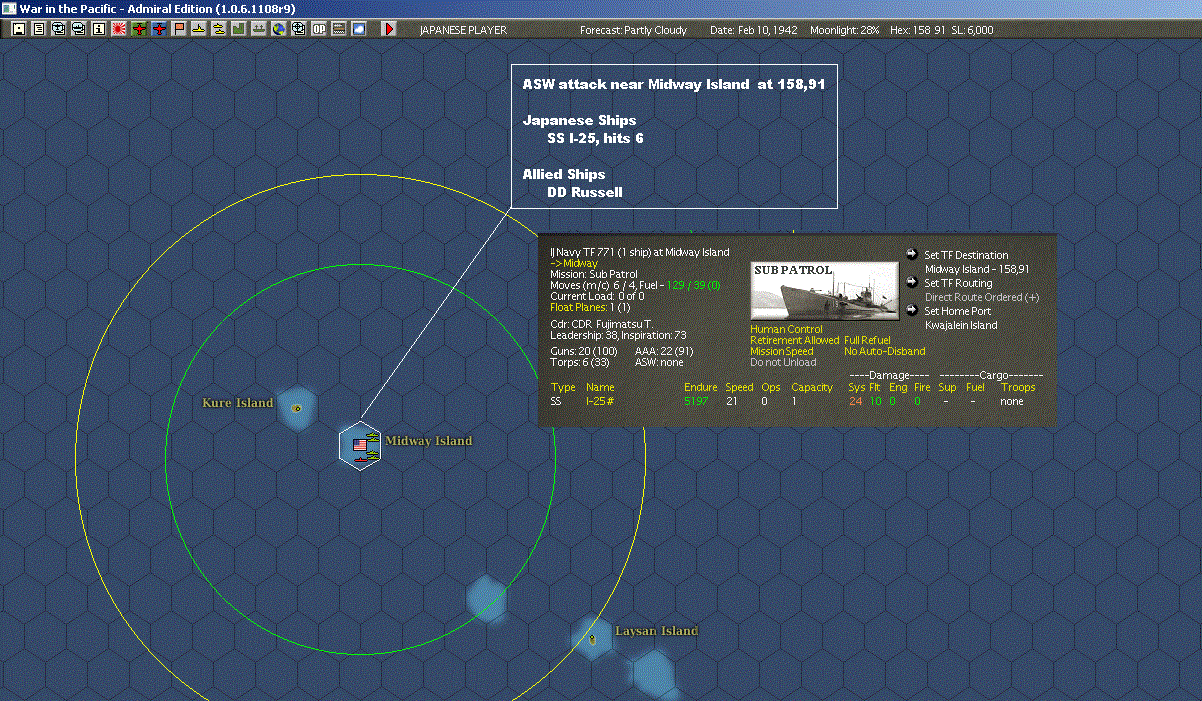Click Kwajalein Island home port text

pos(961,325)
